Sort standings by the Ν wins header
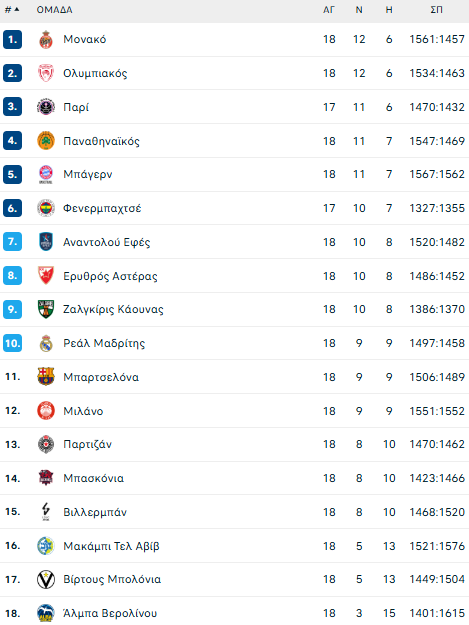Screen dimensions: 469x625 359,10
